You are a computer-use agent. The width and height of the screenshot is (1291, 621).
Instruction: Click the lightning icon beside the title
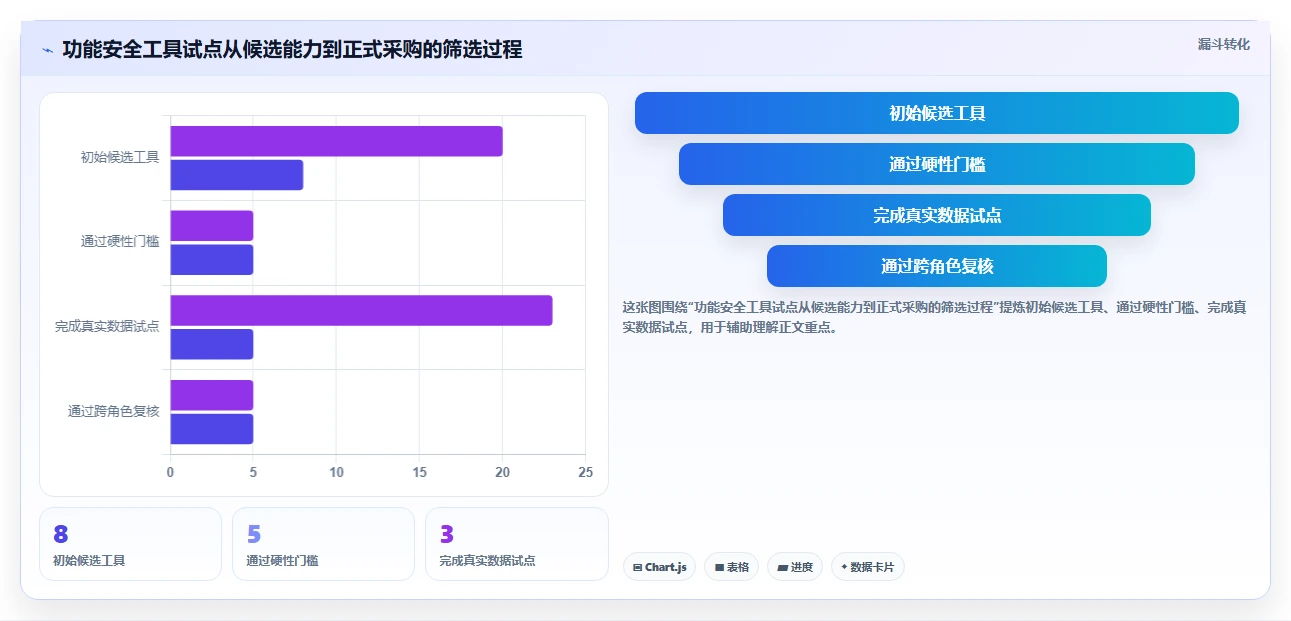click(48, 50)
